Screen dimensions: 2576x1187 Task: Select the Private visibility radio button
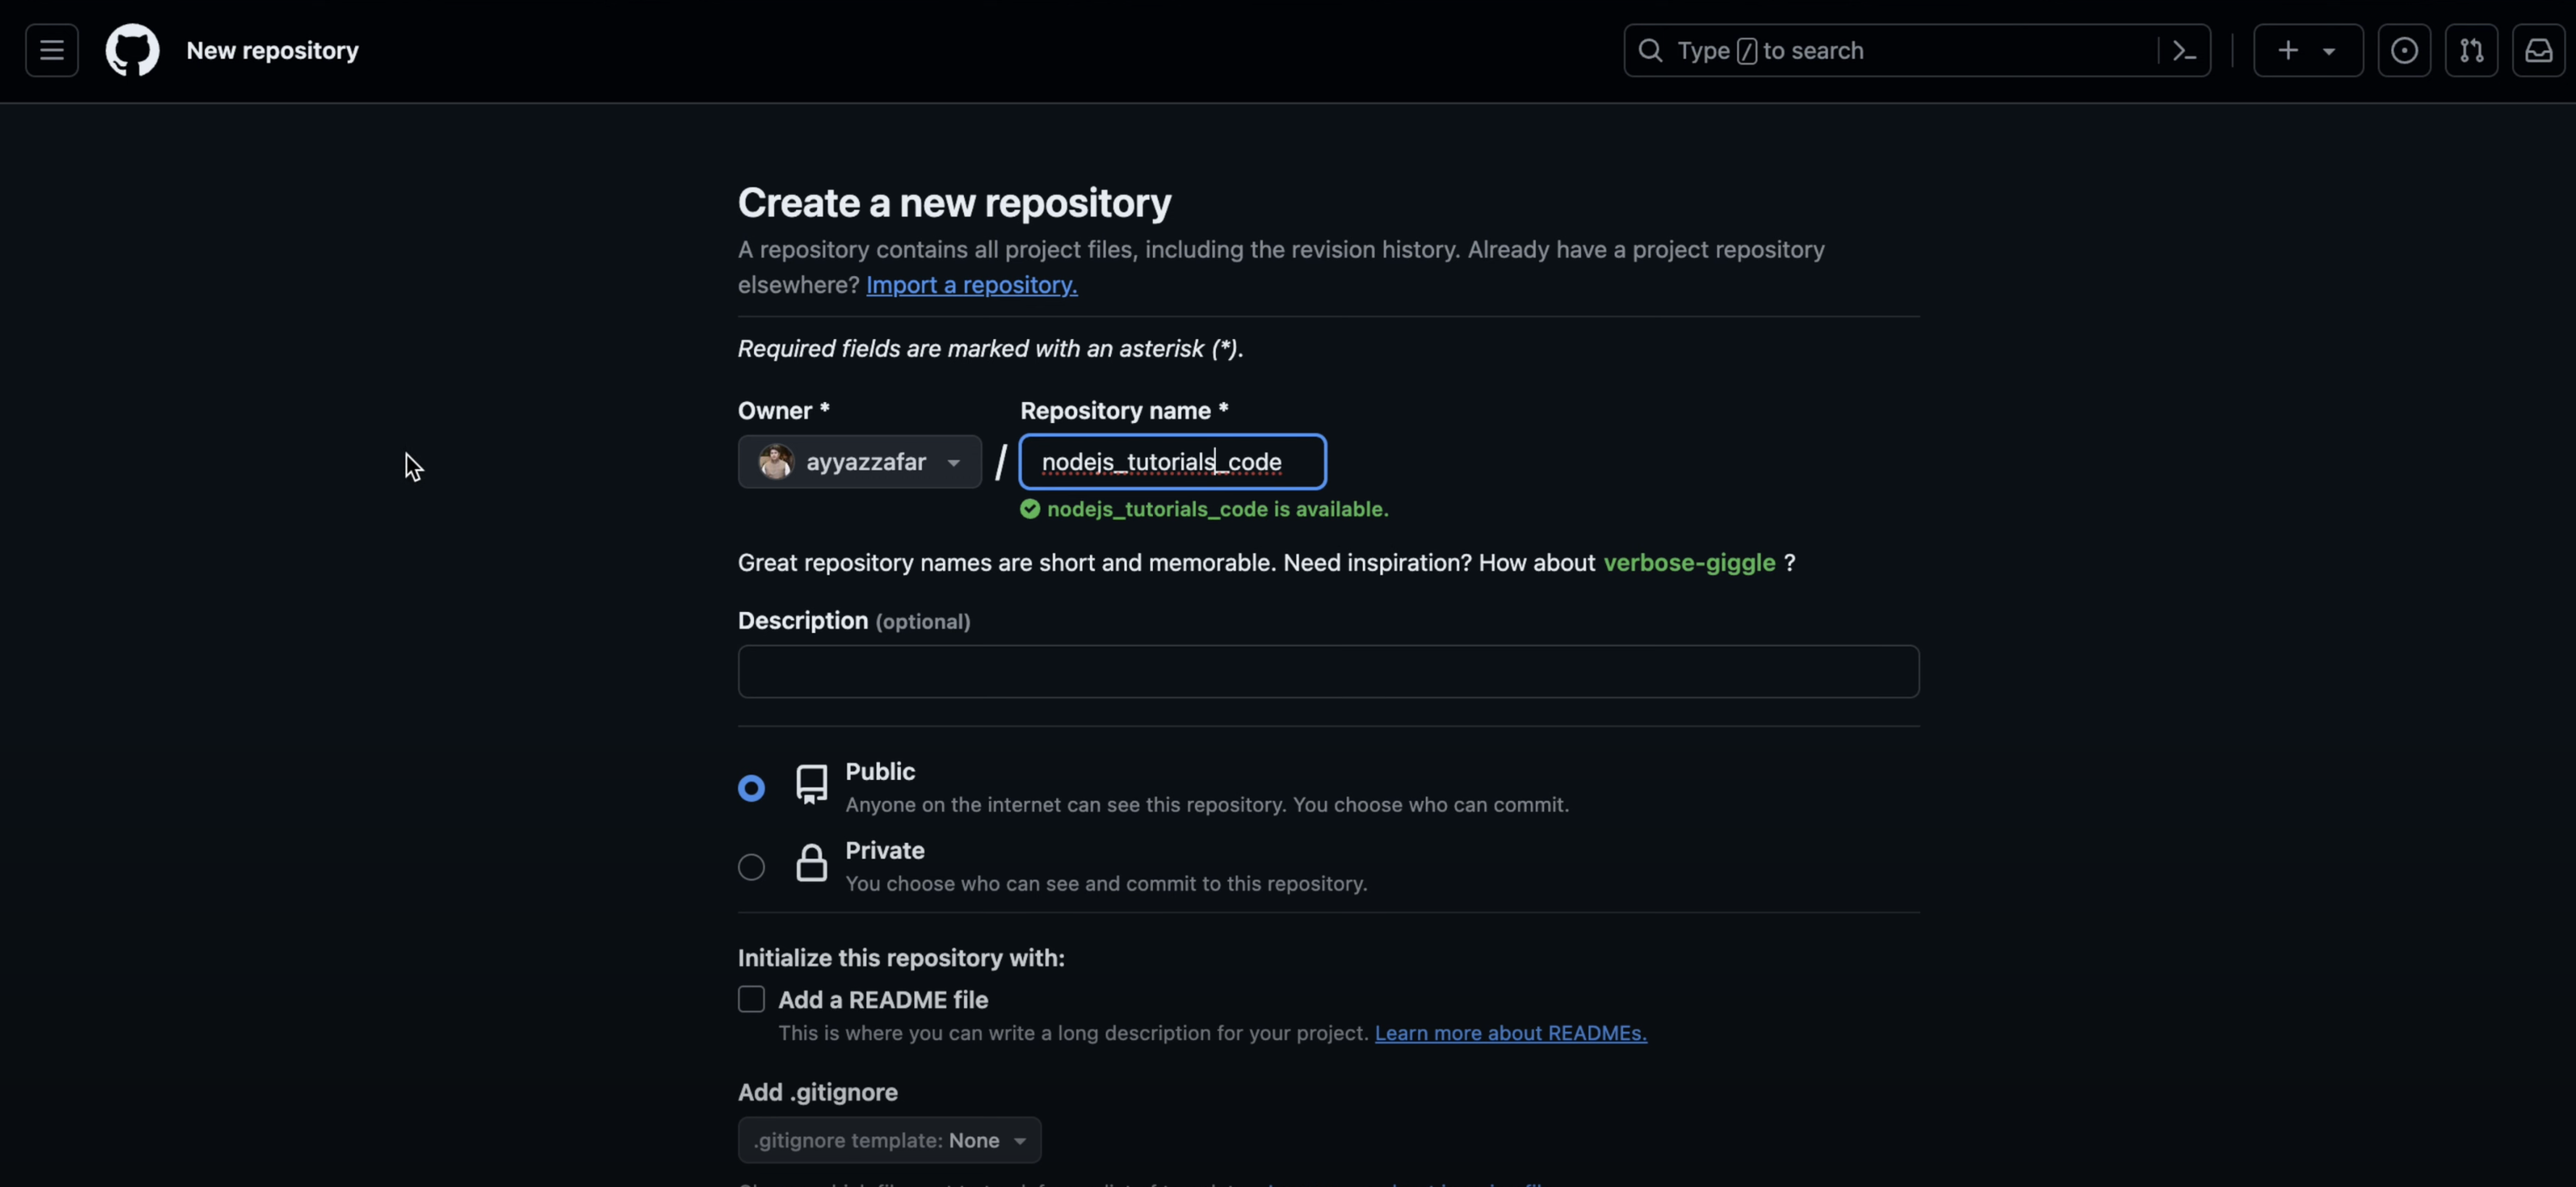pos(751,867)
